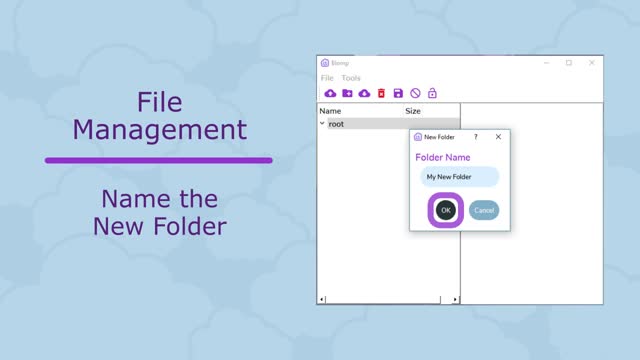Click the cloud download toolbar icon
Viewport: 640px width, 360px height.
(x=364, y=93)
